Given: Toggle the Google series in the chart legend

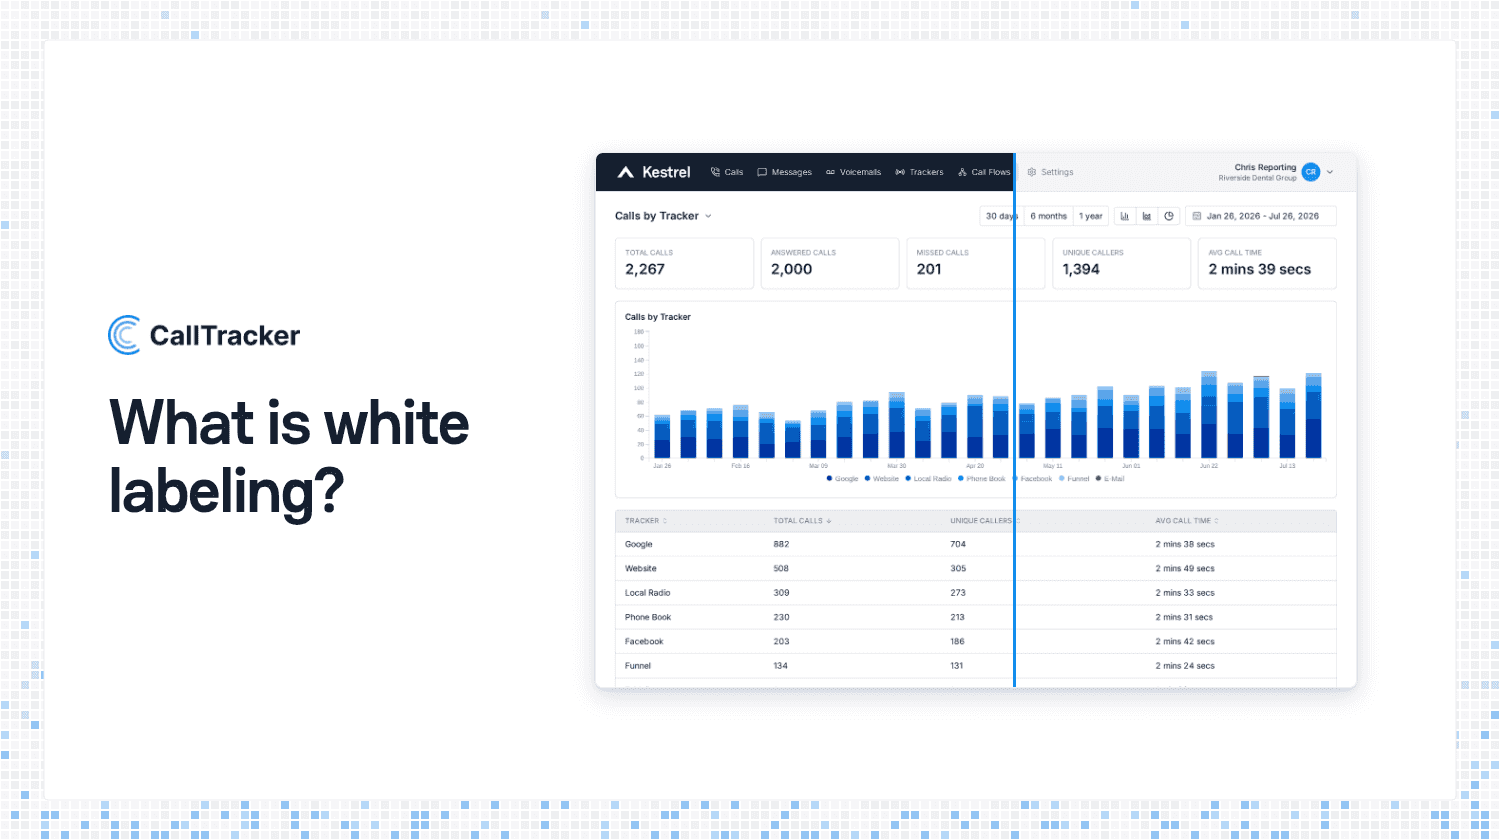Looking at the screenshot, I should pos(842,479).
